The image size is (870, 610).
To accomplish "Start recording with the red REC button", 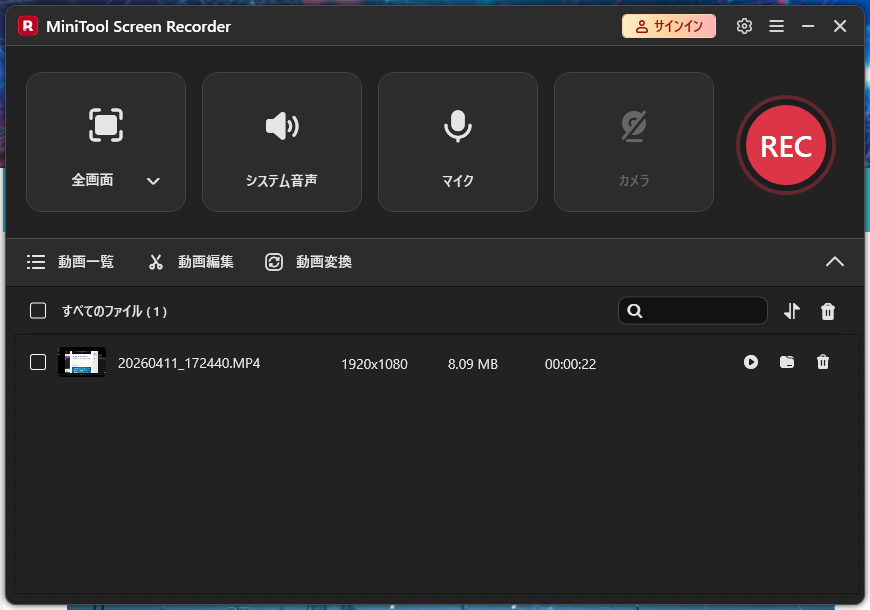I will click(x=785, y=146).
